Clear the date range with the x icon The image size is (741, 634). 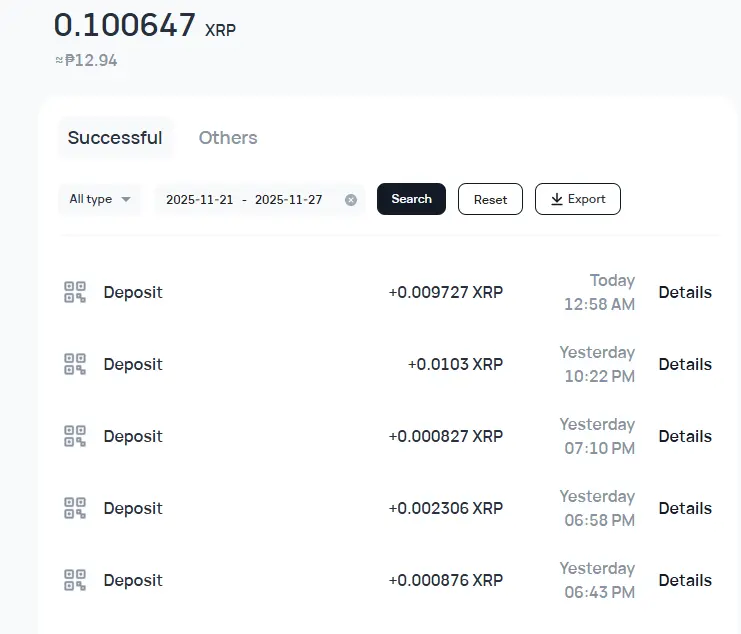point(351,200)
